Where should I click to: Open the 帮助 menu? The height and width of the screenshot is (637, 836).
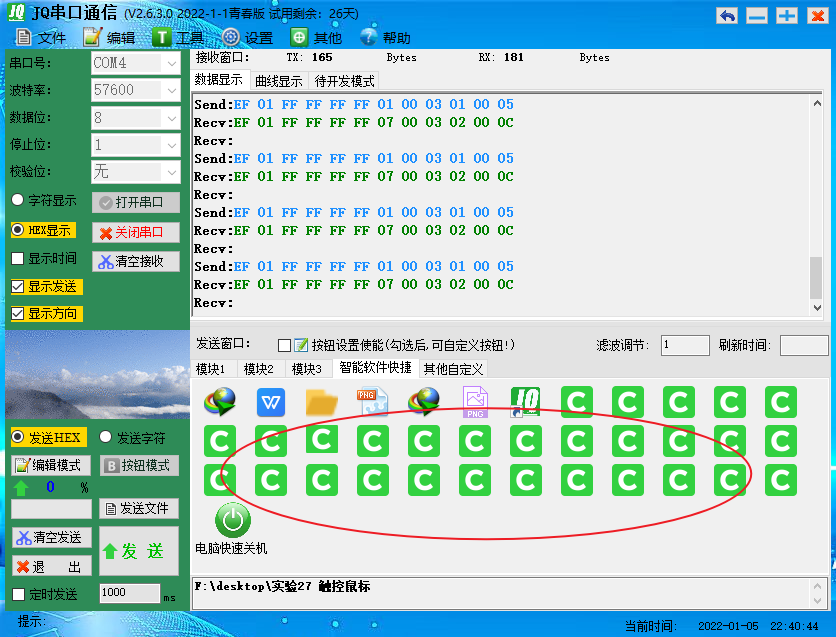[x=385, y=38]
